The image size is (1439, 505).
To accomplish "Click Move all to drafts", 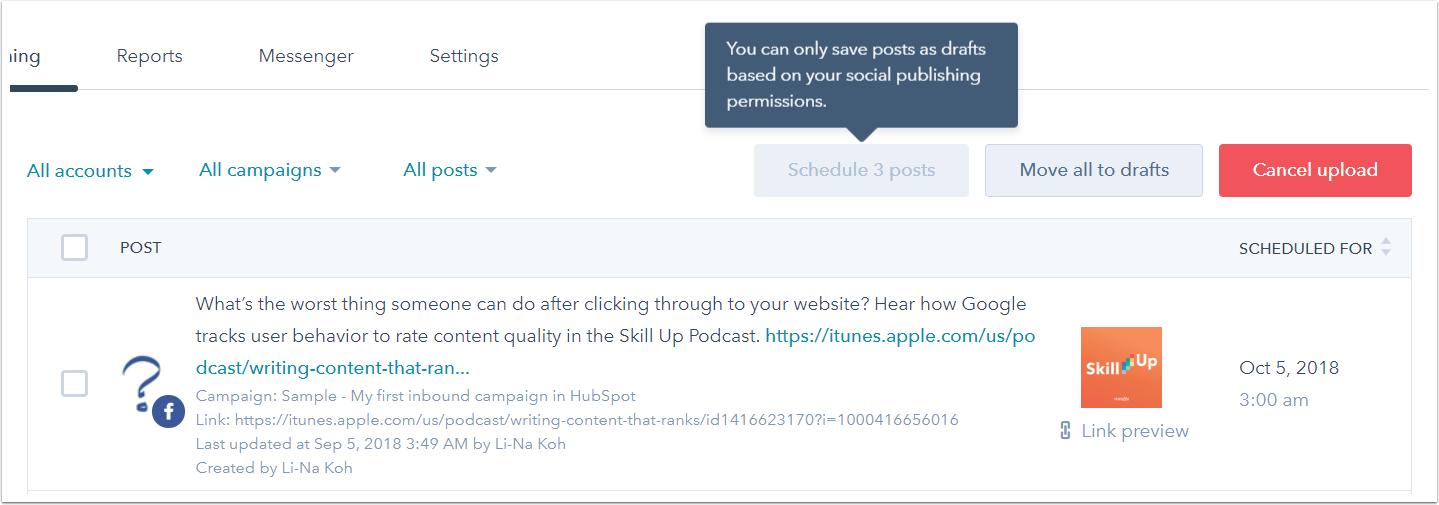I will (x=1094, y=170).
